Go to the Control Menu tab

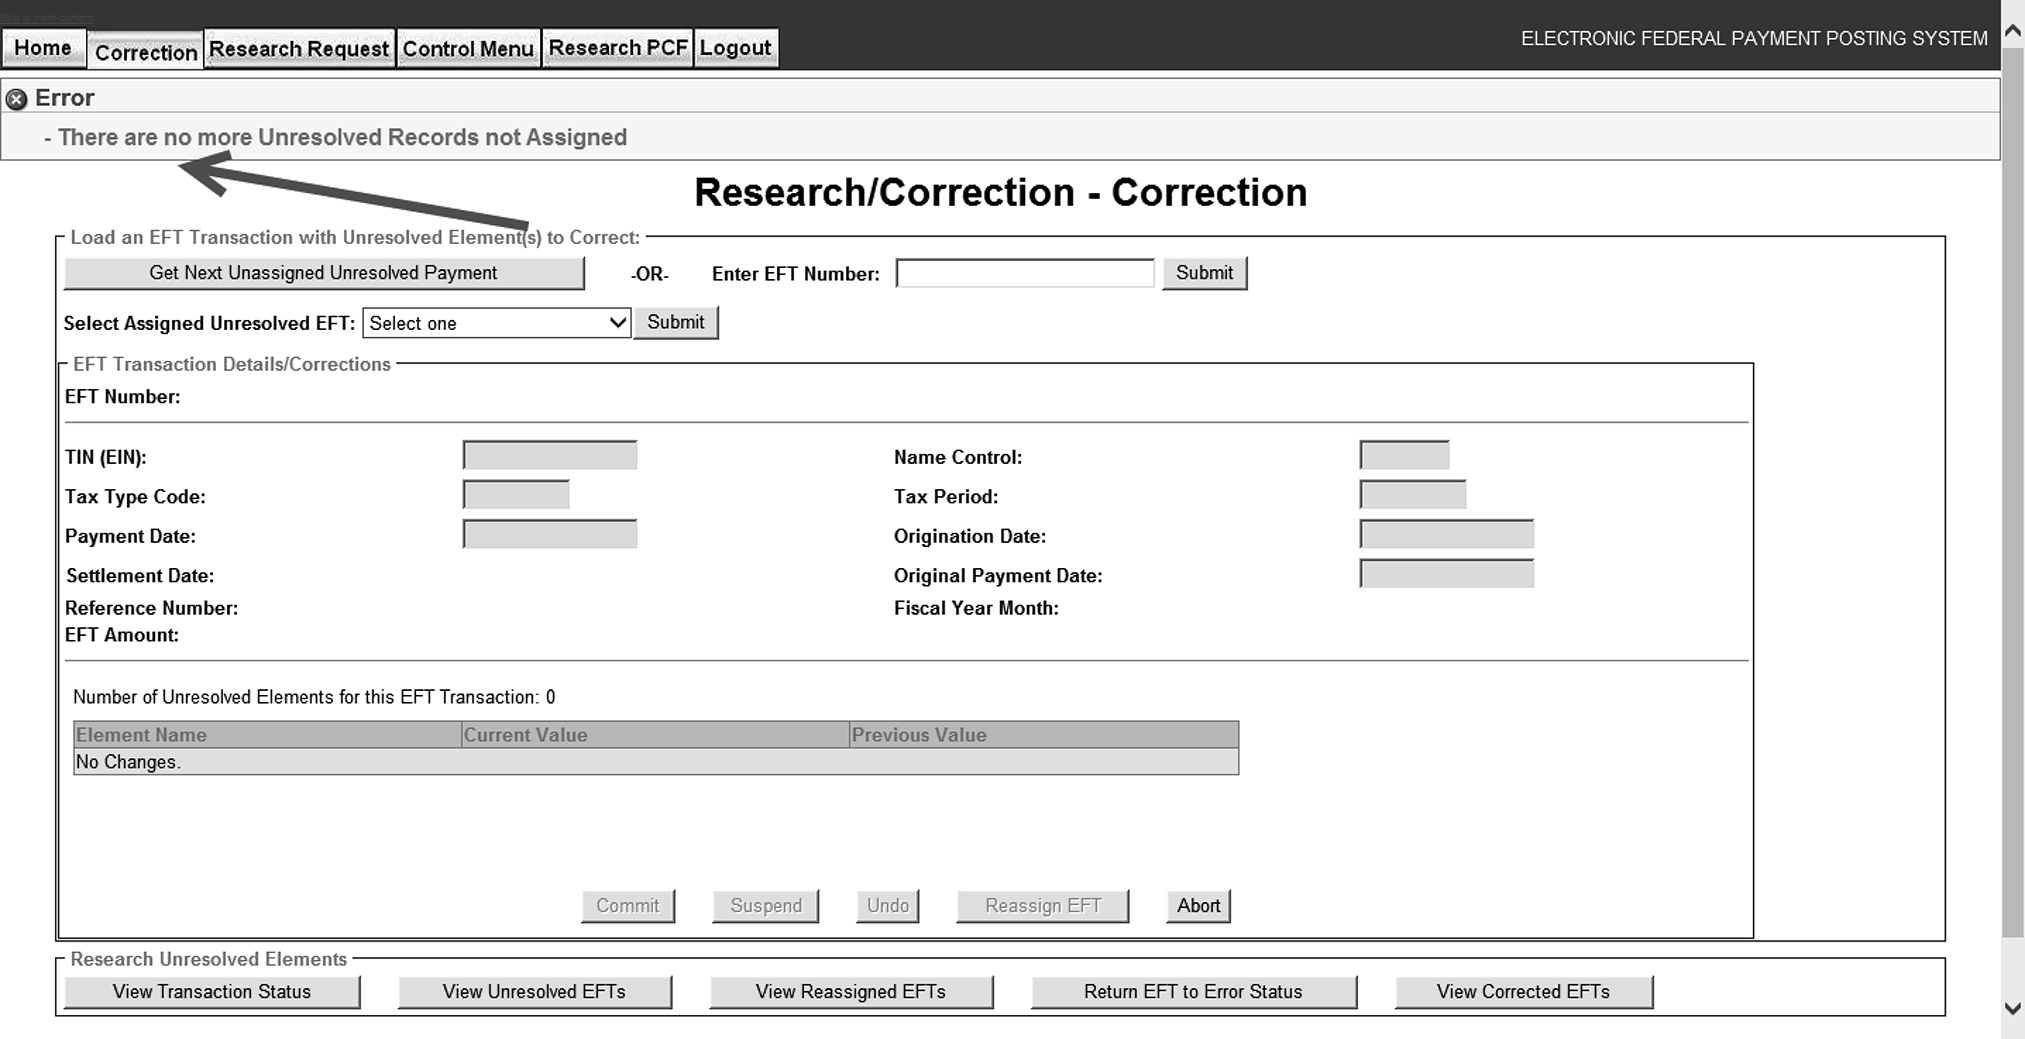tap(468, 49)
